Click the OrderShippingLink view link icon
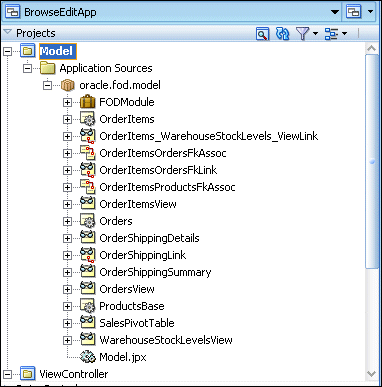 88,255
